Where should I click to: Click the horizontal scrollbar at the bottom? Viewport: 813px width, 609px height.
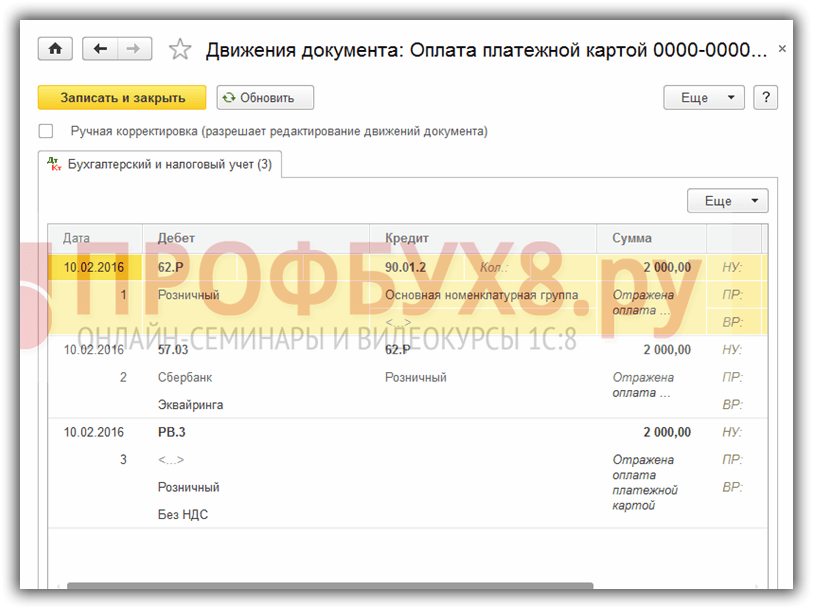(x=330, y=587)
